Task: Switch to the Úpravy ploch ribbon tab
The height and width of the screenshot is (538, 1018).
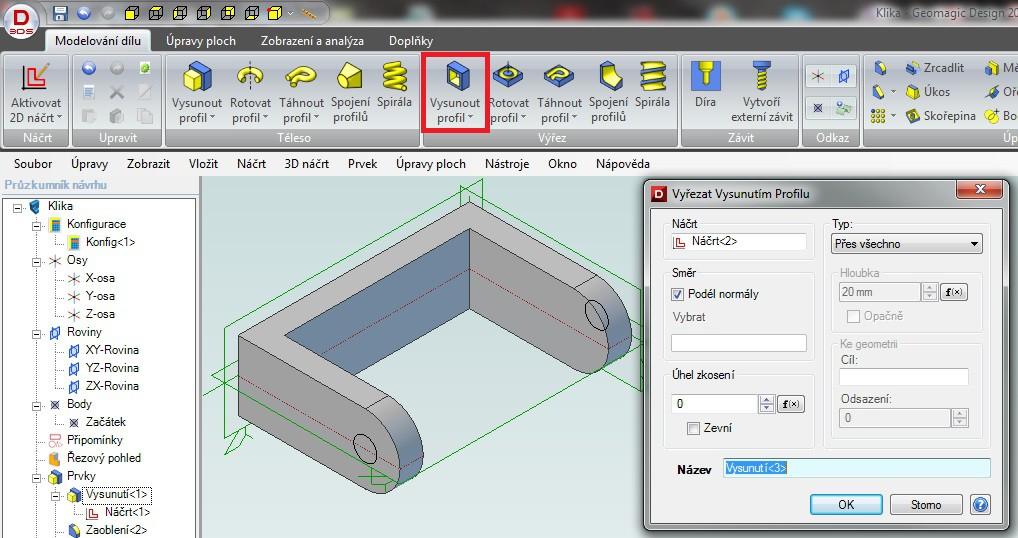Action: (201, 40)
